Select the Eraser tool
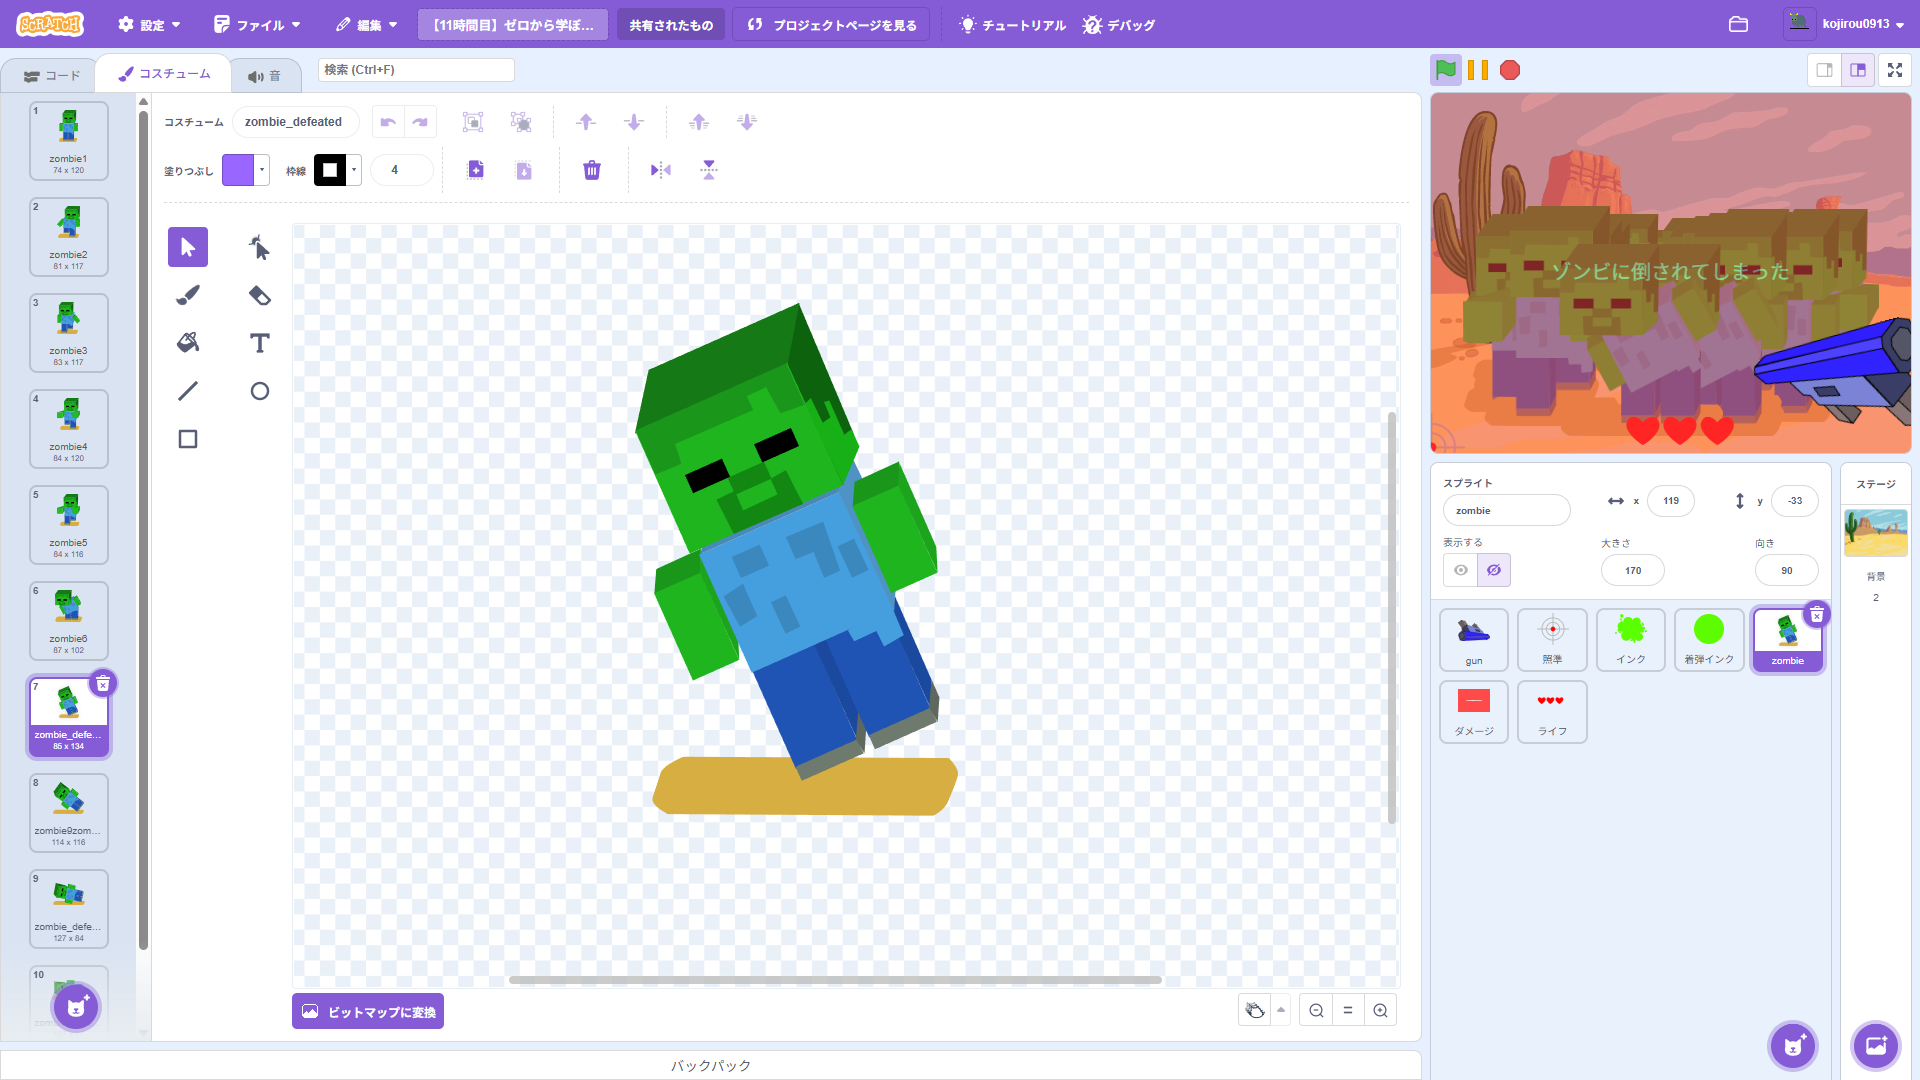The image size is (1920, 1080). (x=259, y=295)
